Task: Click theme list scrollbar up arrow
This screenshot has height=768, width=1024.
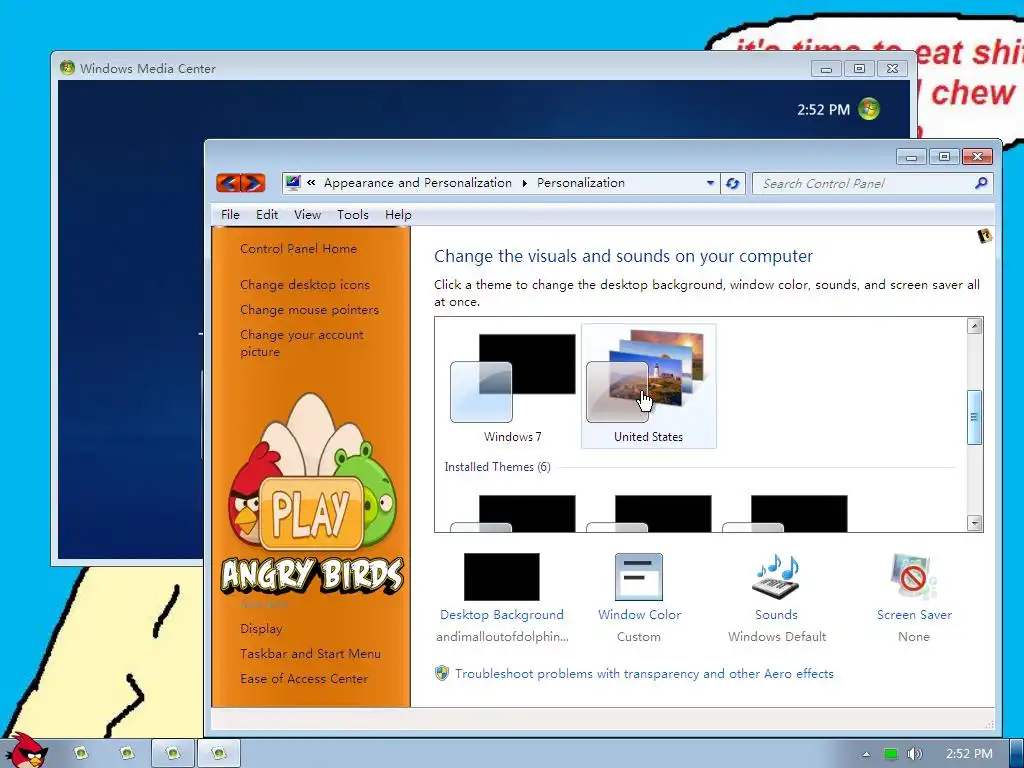Action: [x=974, y=326]
